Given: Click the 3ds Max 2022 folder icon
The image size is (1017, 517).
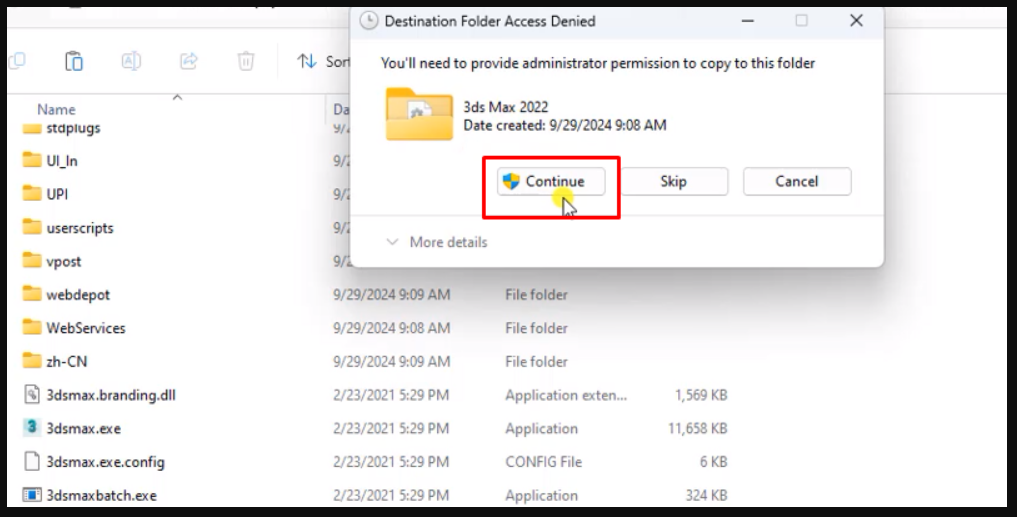Looking at the screenshot, I should [419, 115].
